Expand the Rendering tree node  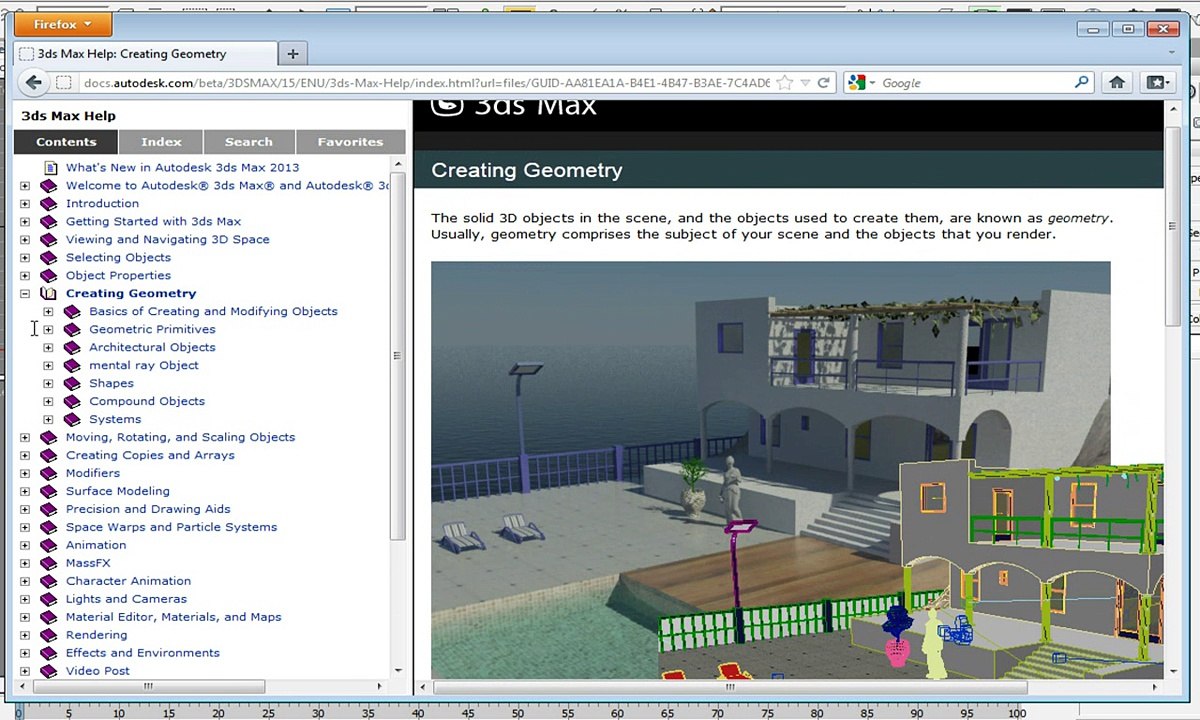pyautogui.click(x=25, y=635)
